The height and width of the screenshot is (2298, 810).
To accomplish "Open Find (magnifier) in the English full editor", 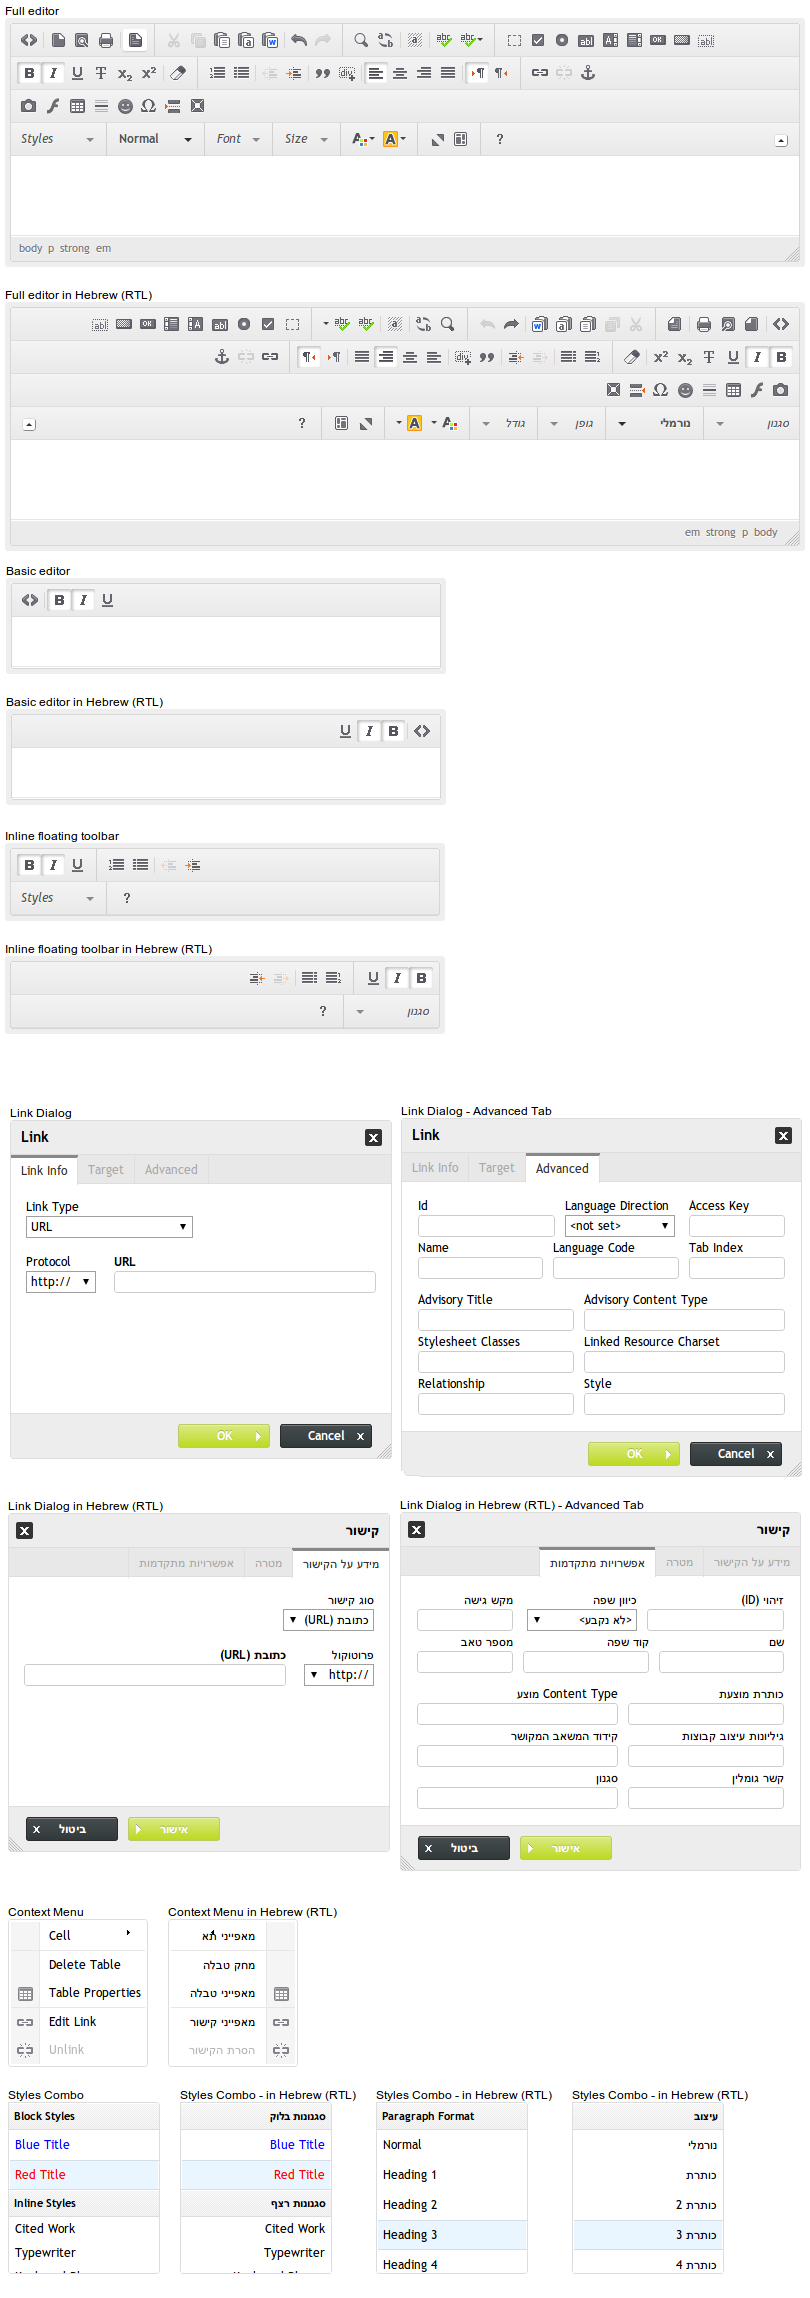I will point(361,41).
